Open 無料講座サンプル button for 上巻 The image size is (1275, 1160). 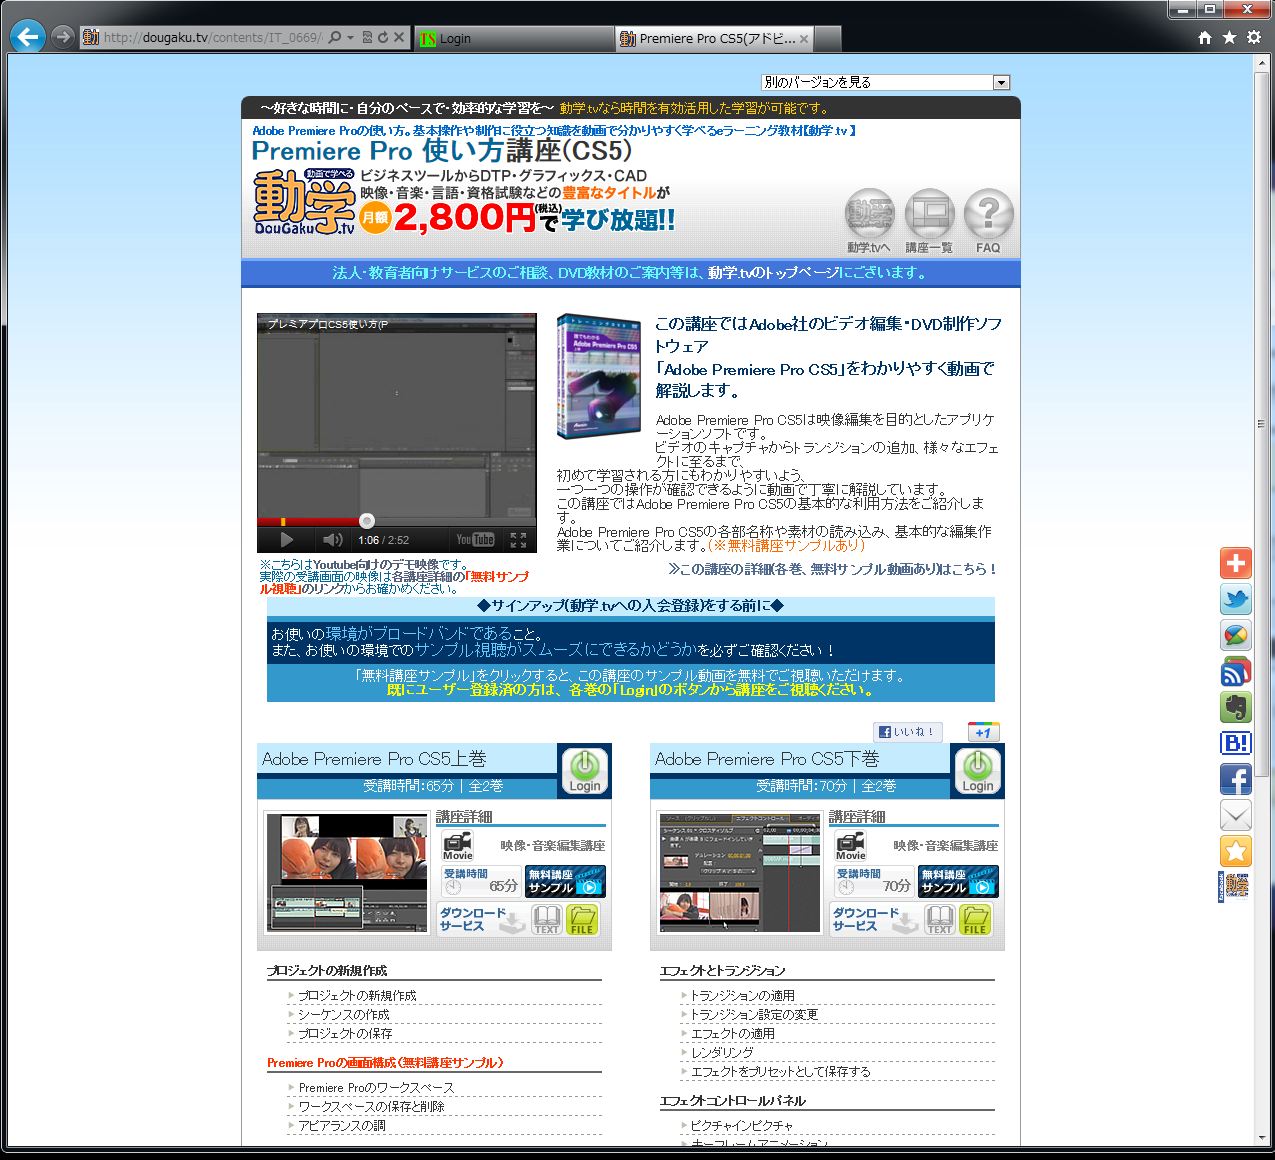[565, 881]
